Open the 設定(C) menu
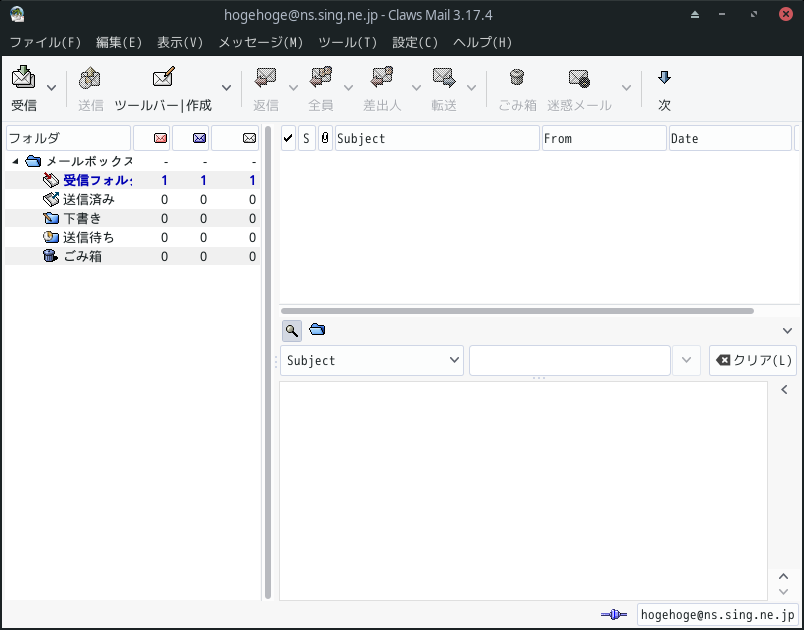Screen dimensions: 804x630 415,43
